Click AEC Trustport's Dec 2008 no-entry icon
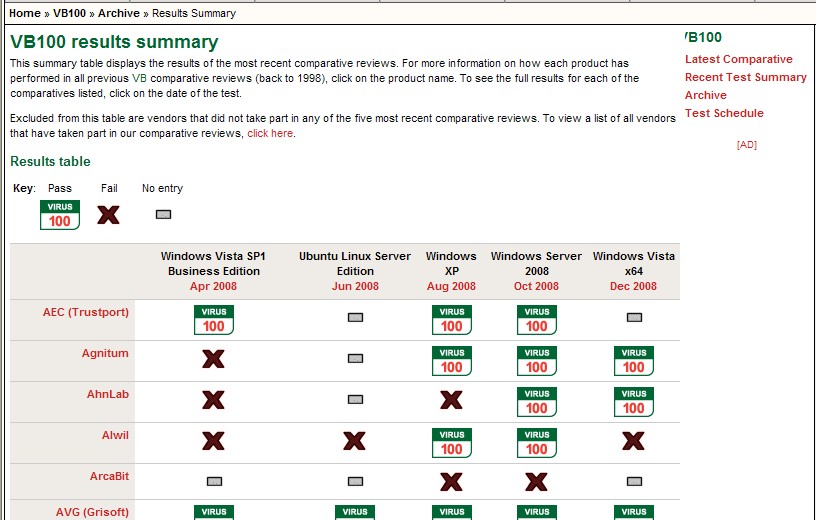The height and width of the screenshot is (520, 816). click(634, 318)
